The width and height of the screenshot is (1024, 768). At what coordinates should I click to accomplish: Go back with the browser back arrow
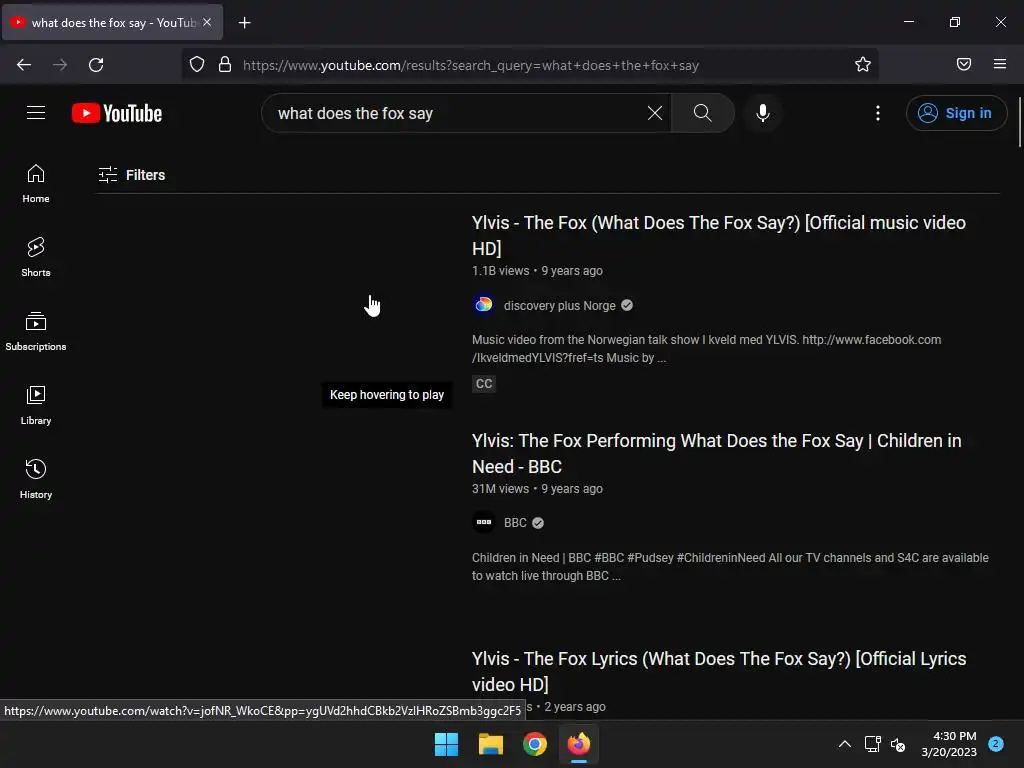pyautogui.click(x=24, y=65)
